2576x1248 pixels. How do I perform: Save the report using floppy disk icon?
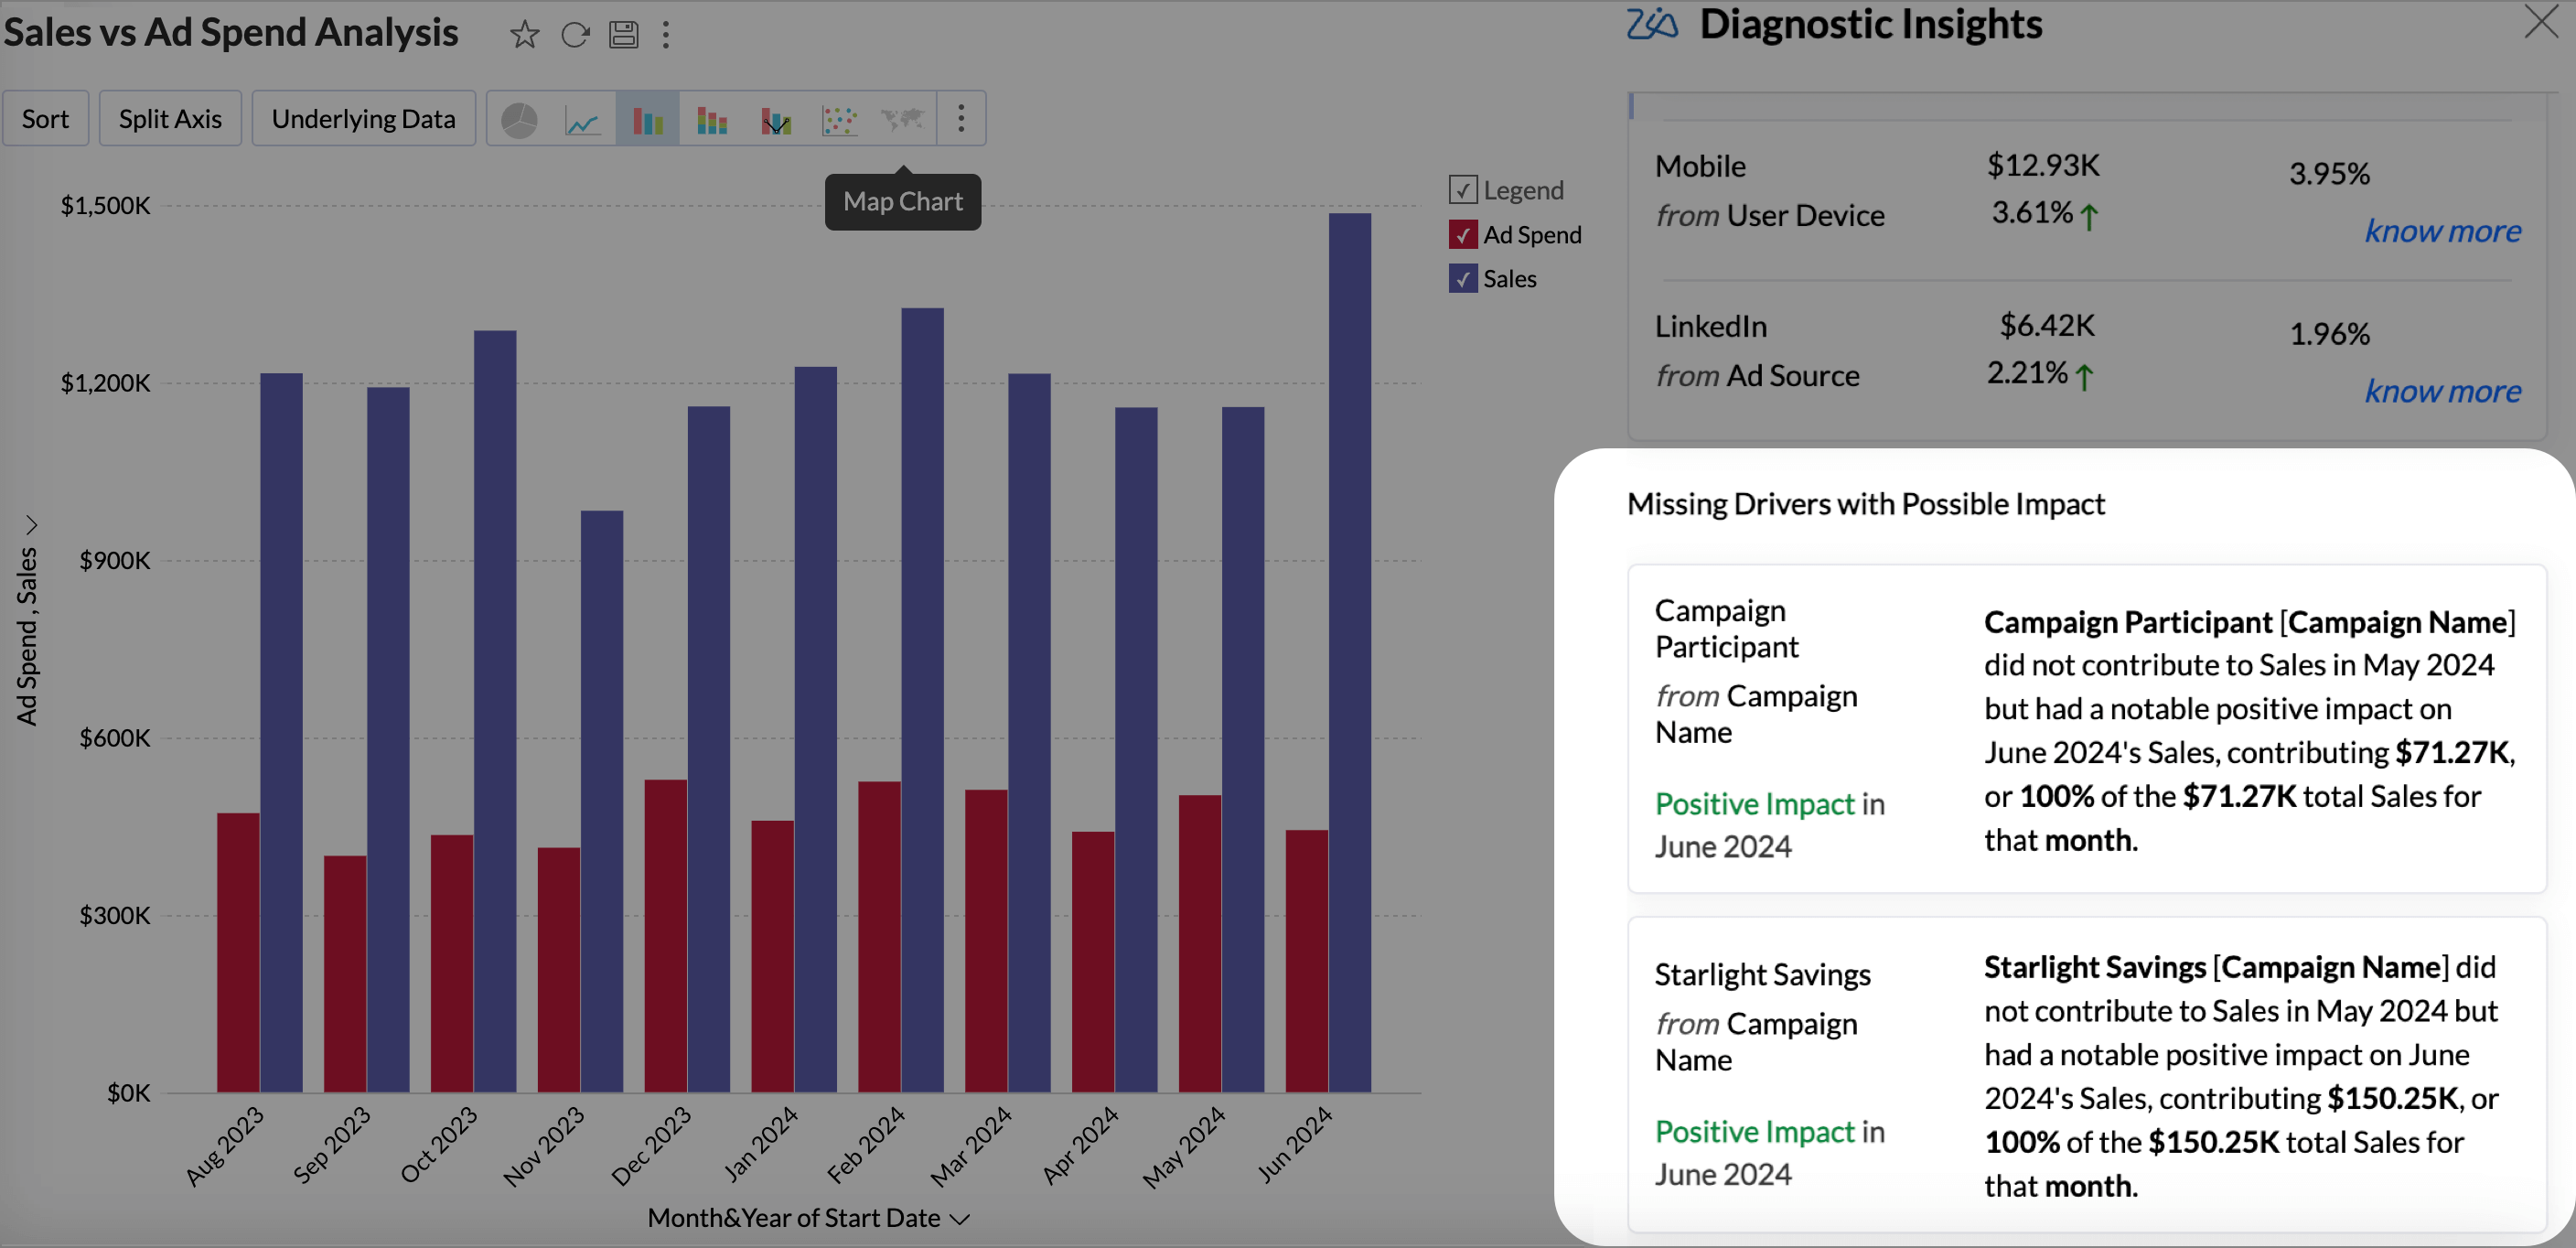[624, 35]
